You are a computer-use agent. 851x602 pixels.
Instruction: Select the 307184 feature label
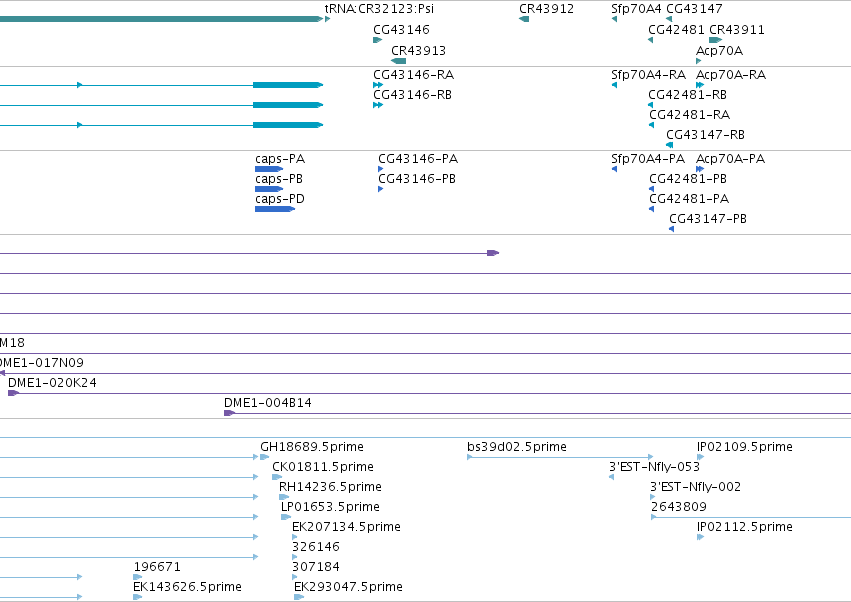pyautogui.click(x=315, y=567)
